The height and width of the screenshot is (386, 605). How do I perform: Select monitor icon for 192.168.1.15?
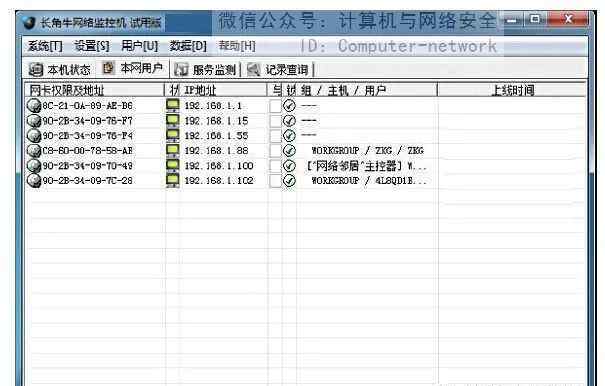coord(172,120)
